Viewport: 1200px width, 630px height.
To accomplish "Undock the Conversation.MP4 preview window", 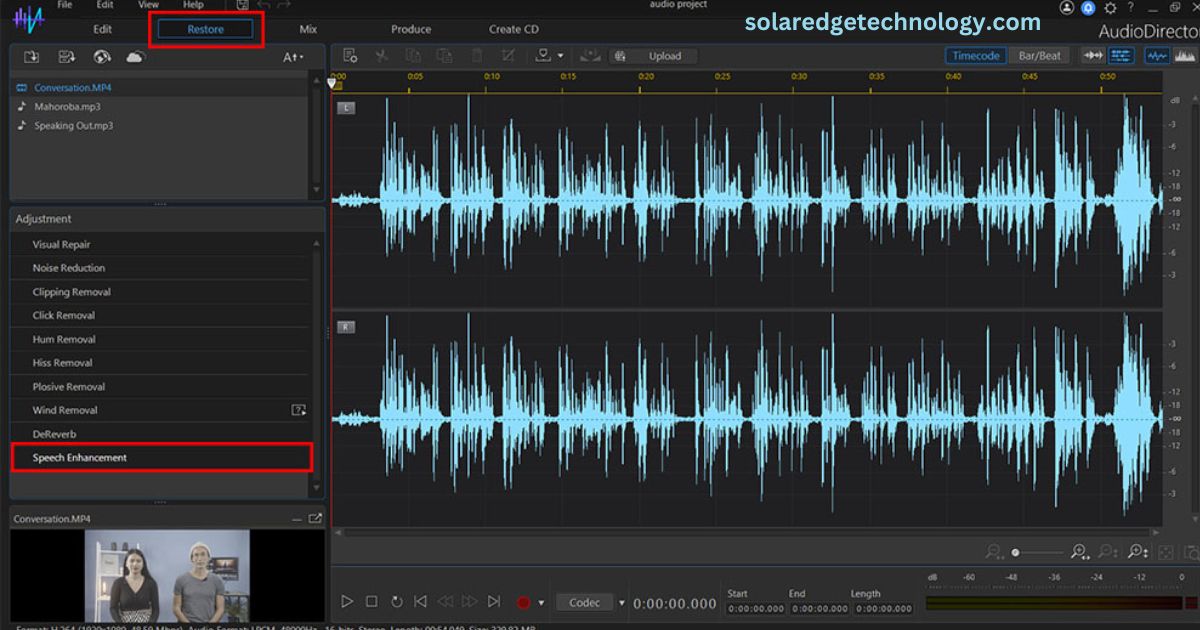I will pos(315,519).
